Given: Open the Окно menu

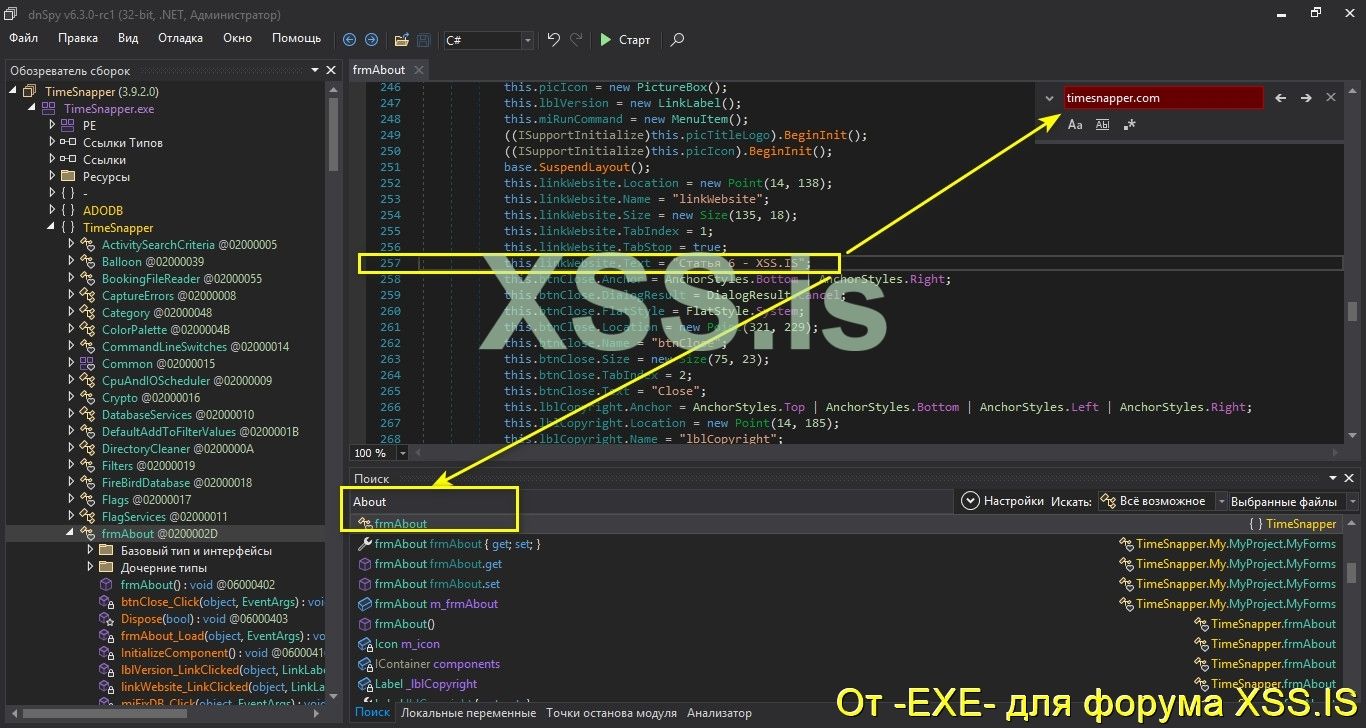Looking at the screenshot, I should click(237, 38).
